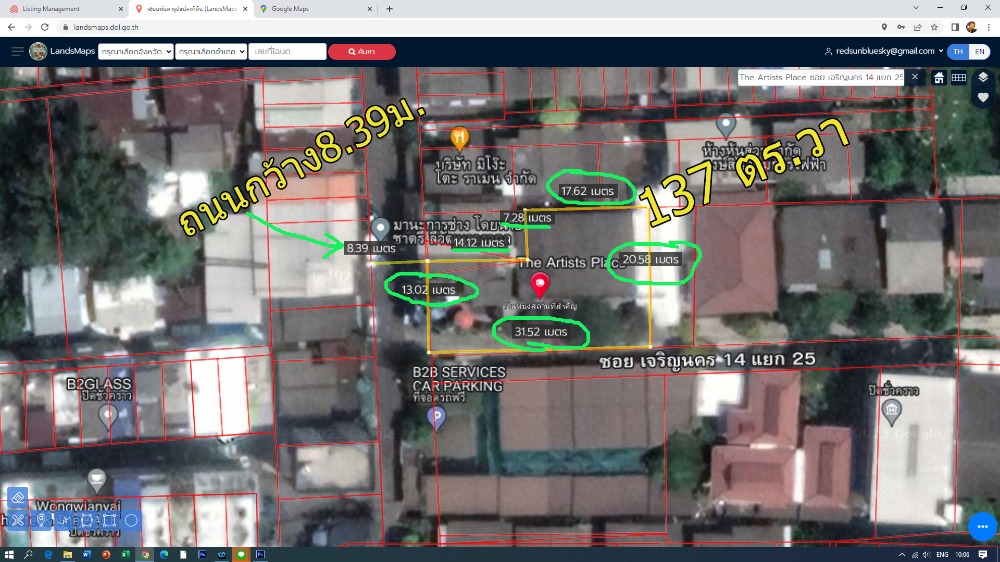Open the LandsMaps hamburger menu
This screenshot has height=562, width=1000.
click(x=17, y=51)
